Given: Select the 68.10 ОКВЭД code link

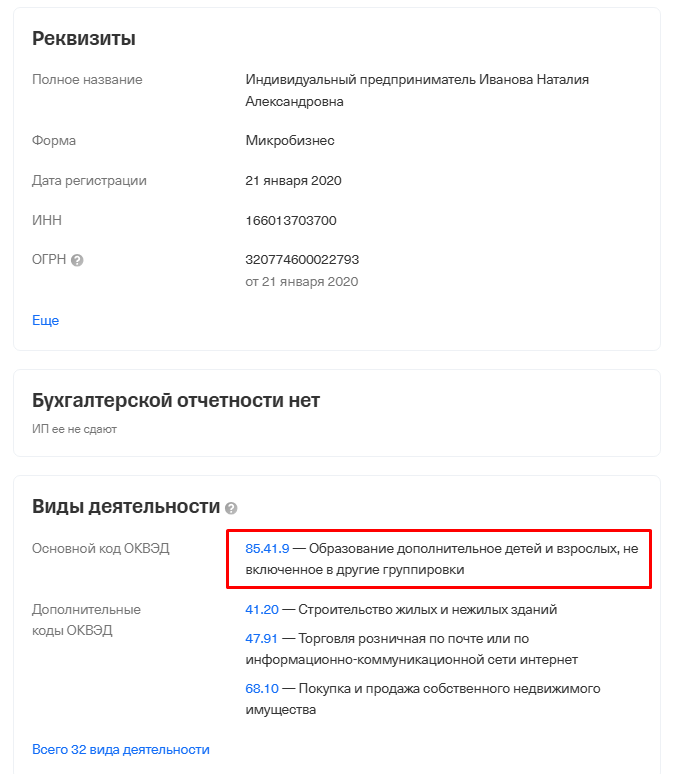Looking at the screenshot, I should (x=263, y=688).
